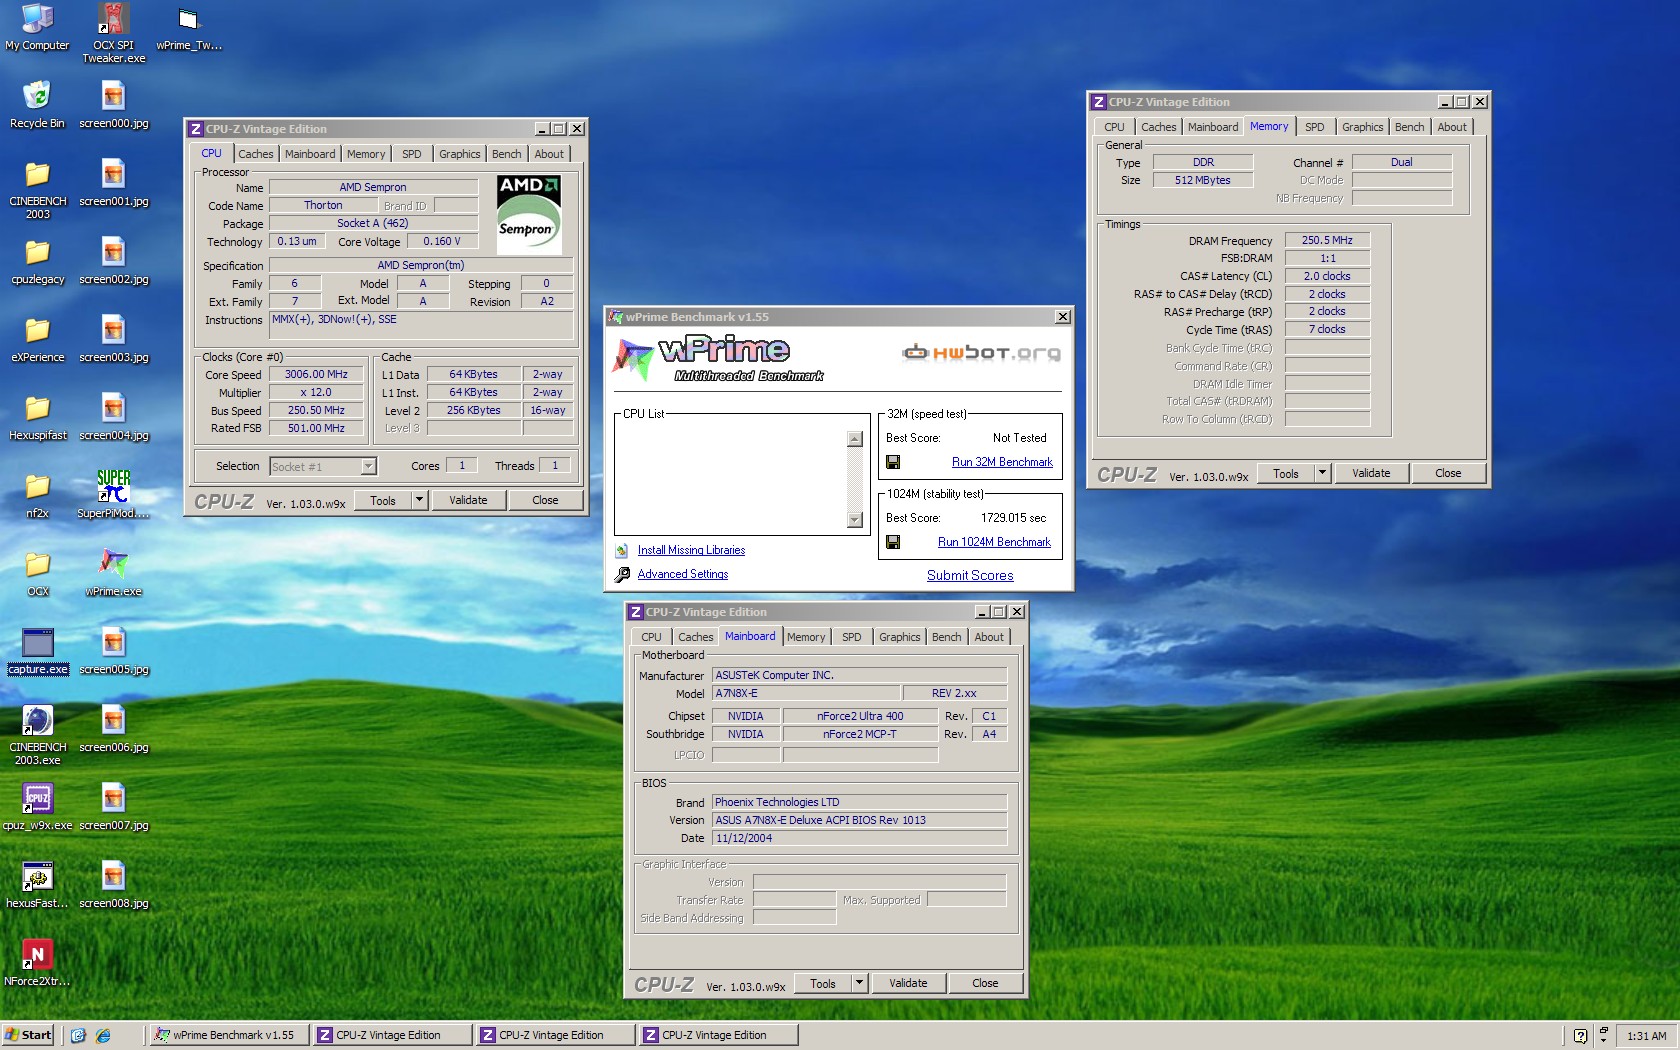Open About tab in Memory window
This screenshot has height=1050, width=1680.
point(1452,127)
